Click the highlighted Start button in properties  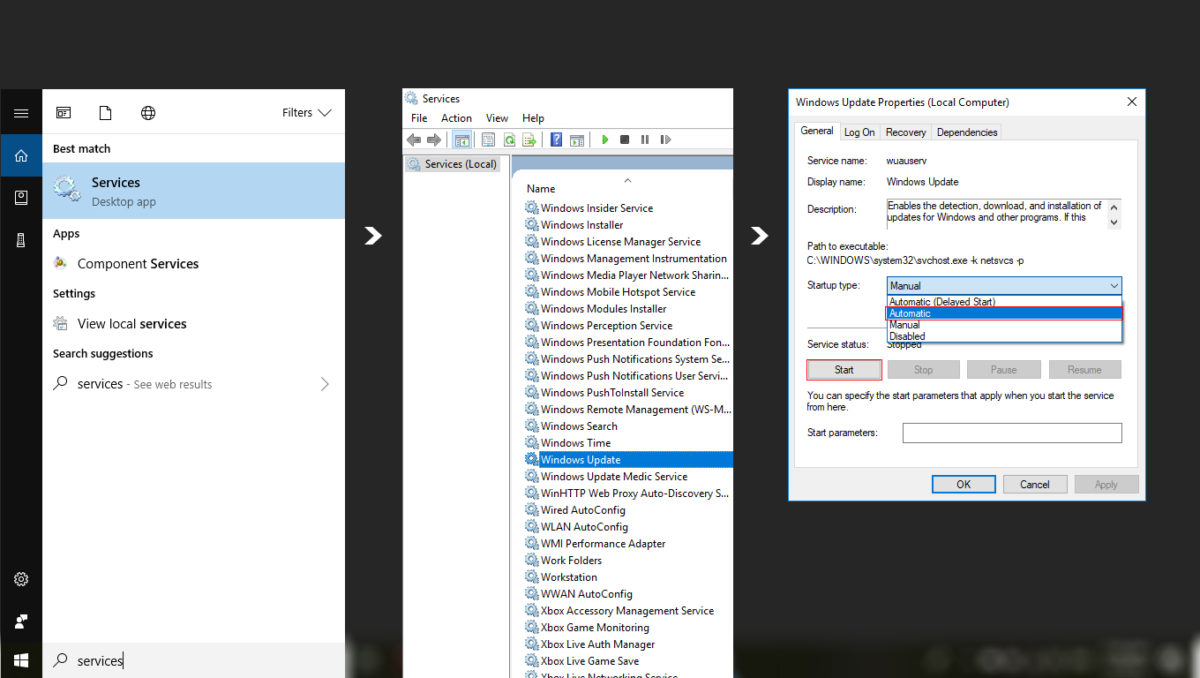coord(843,369)
